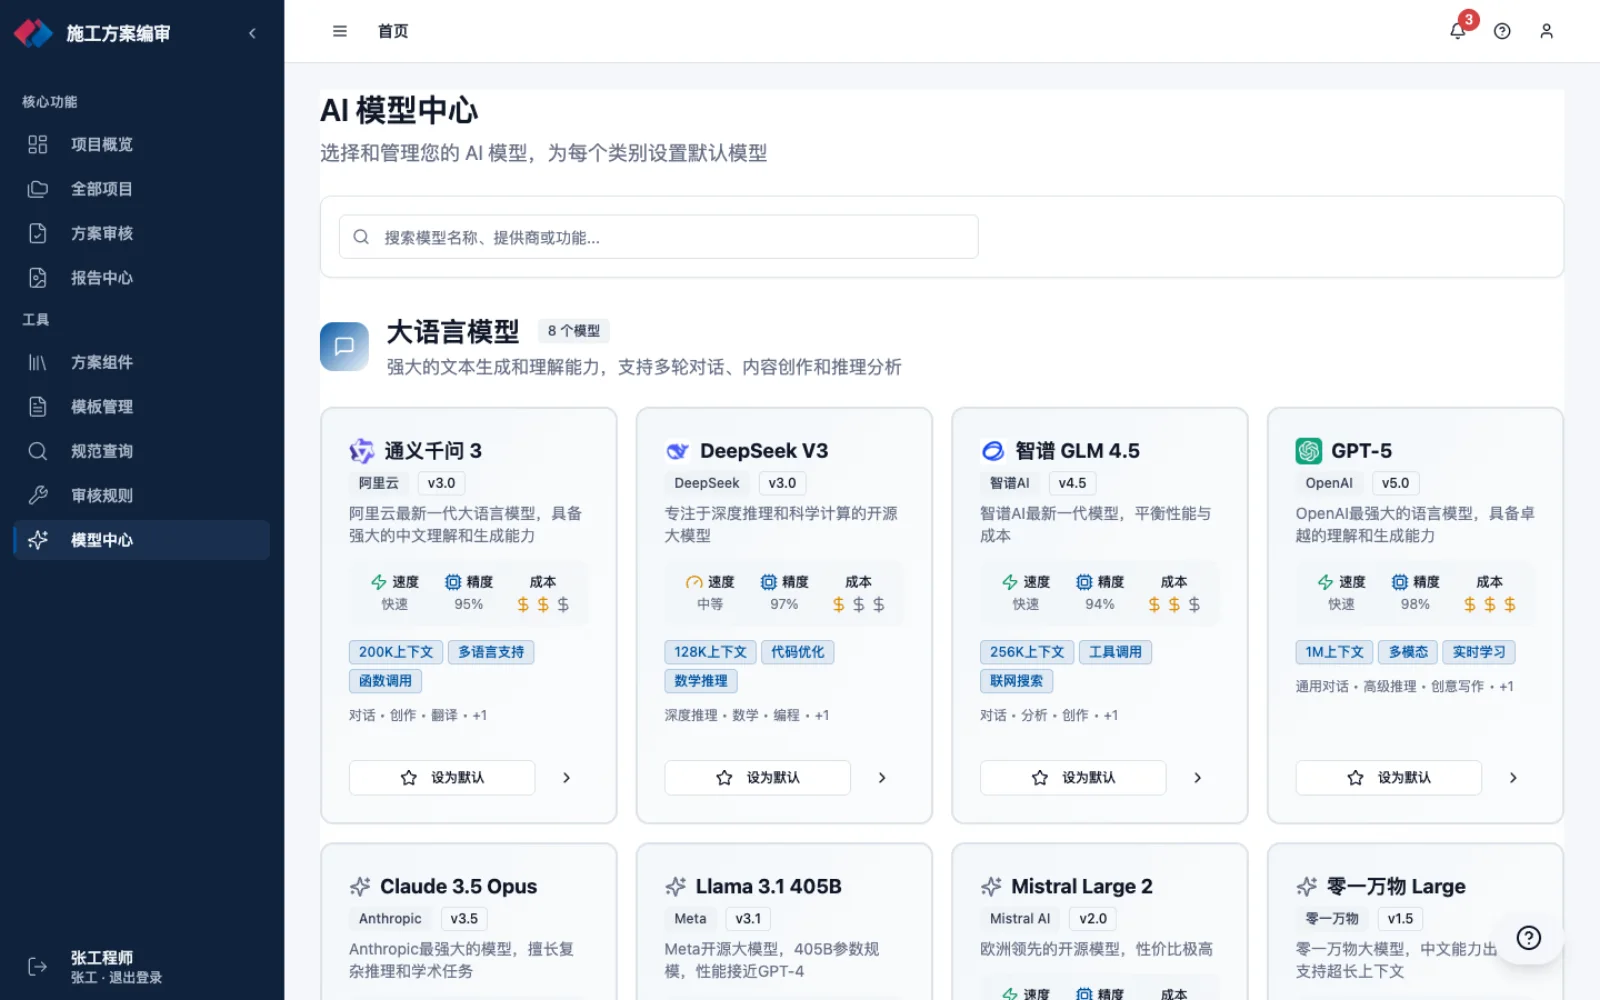
Task: Set 智谱 GLM 4.5 as default
Action: [x=1073, y=777]
